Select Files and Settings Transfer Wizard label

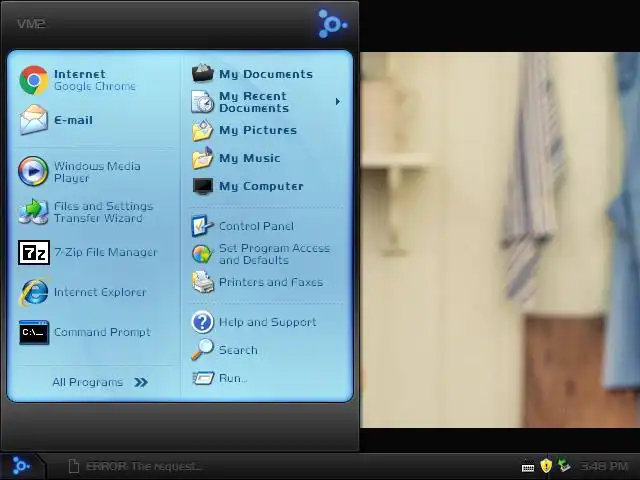point(104,212)
